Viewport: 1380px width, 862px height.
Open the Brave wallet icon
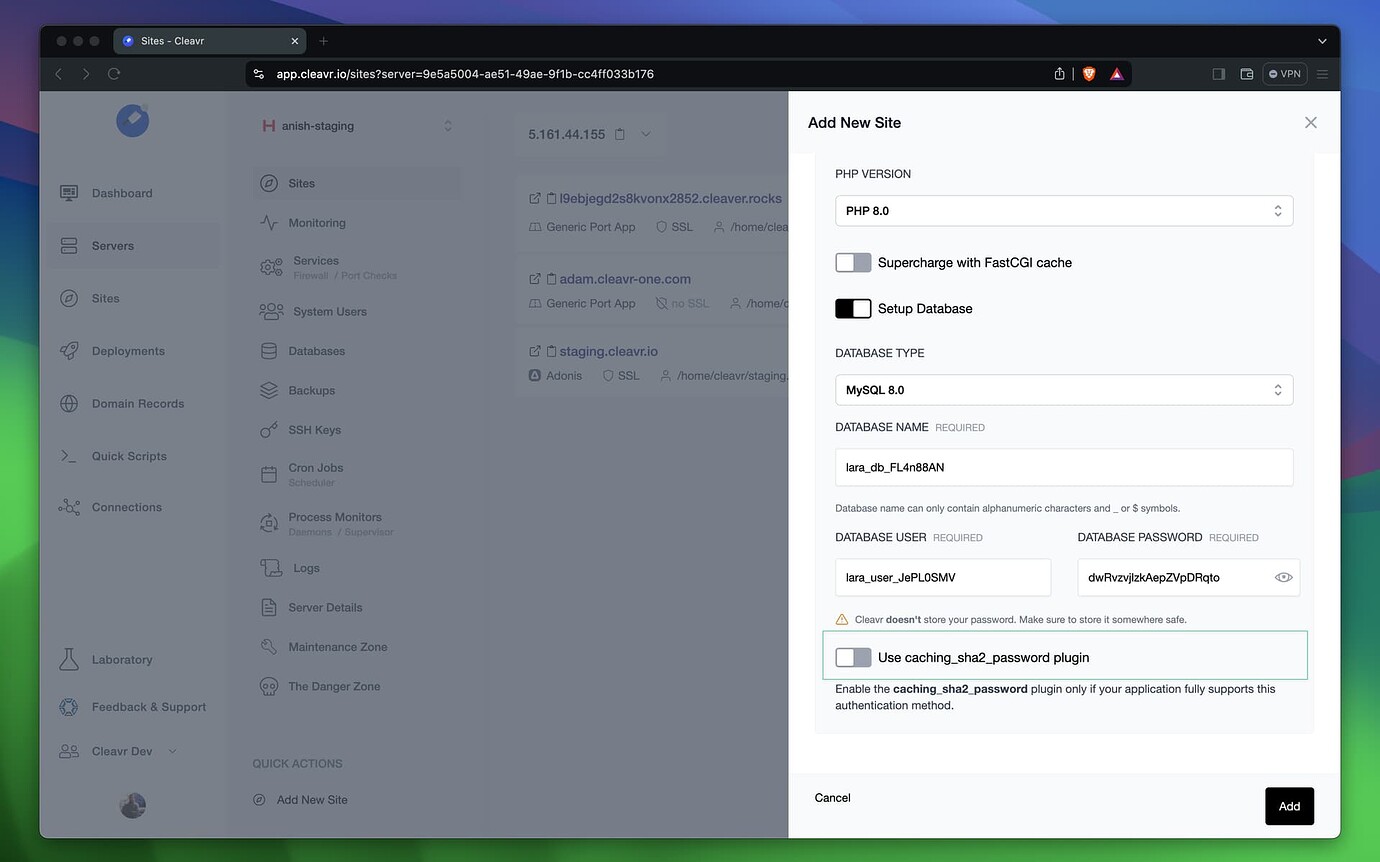(1246, 74)
